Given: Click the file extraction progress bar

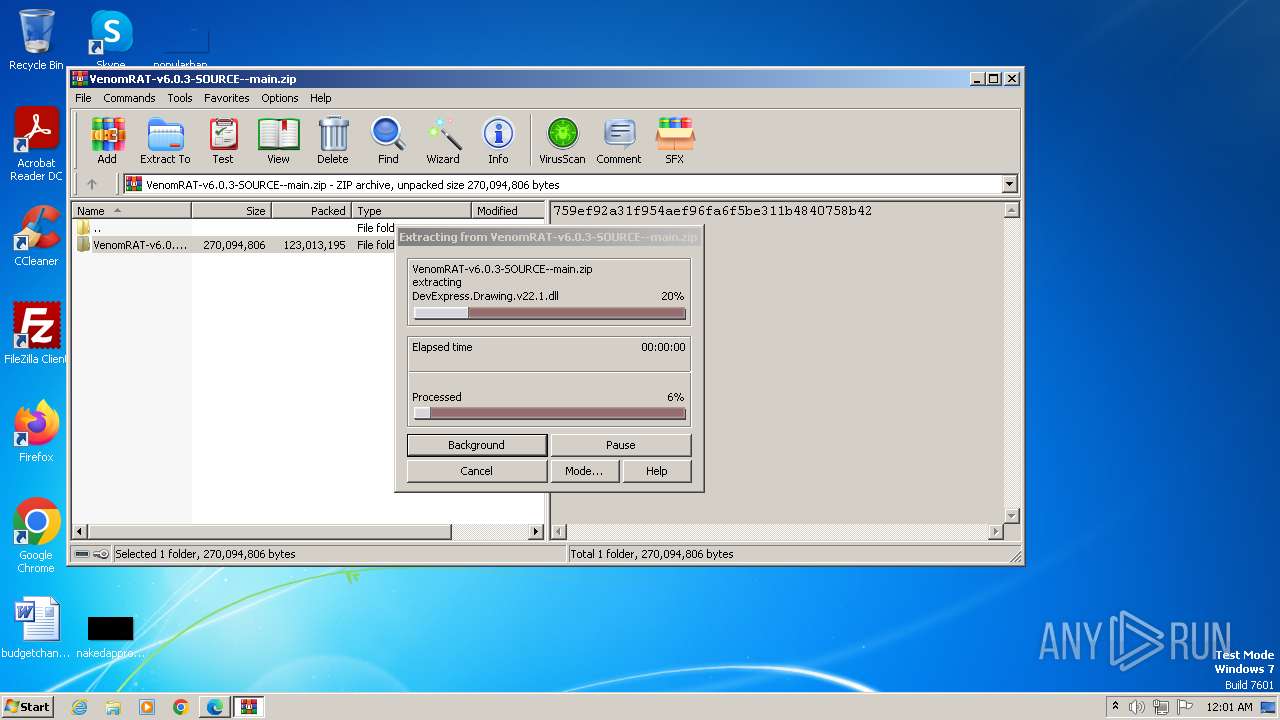Looking at the screenshot, I should (x=549, y=313).
